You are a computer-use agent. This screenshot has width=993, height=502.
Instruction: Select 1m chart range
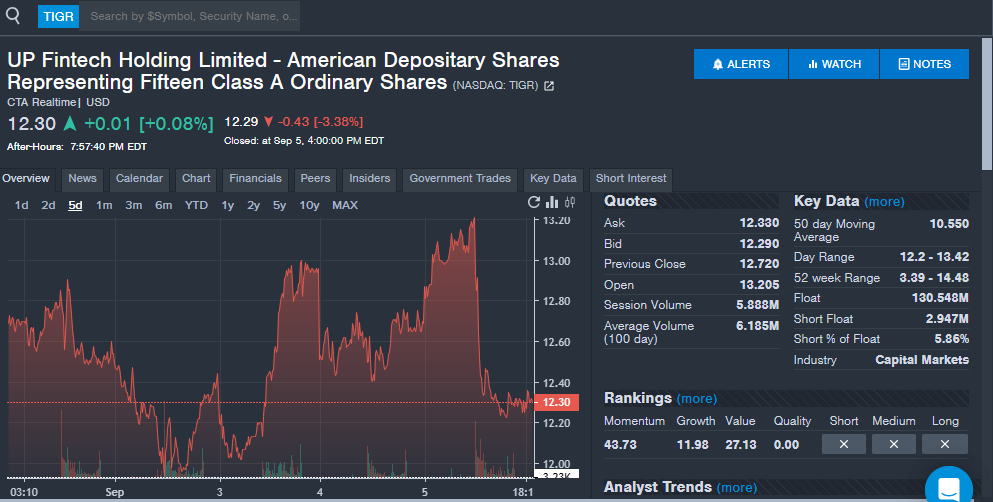[104, 205]
